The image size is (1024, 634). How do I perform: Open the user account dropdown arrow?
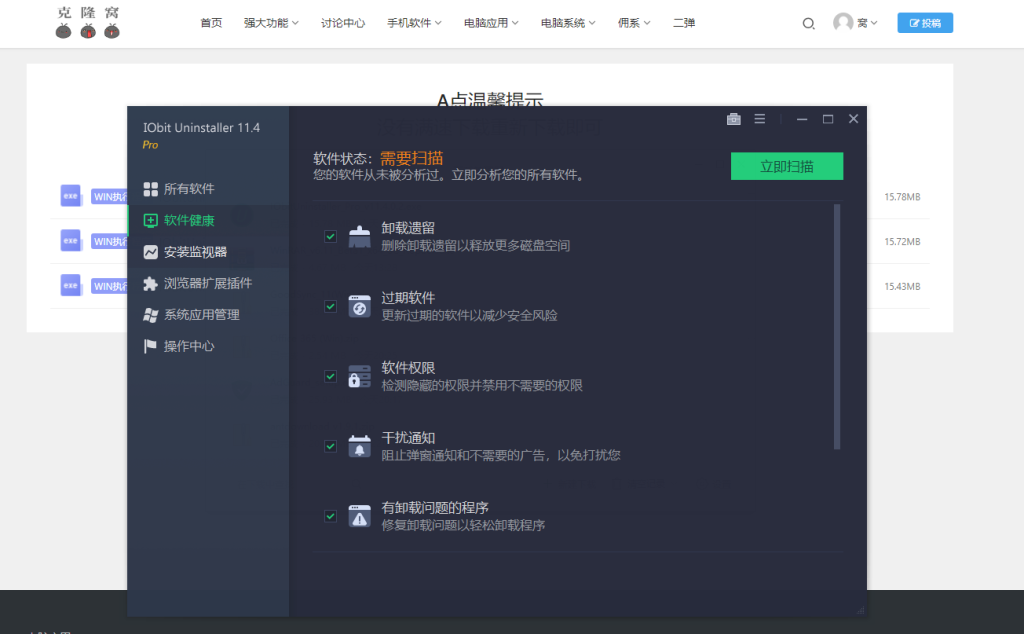coord(874,23)
